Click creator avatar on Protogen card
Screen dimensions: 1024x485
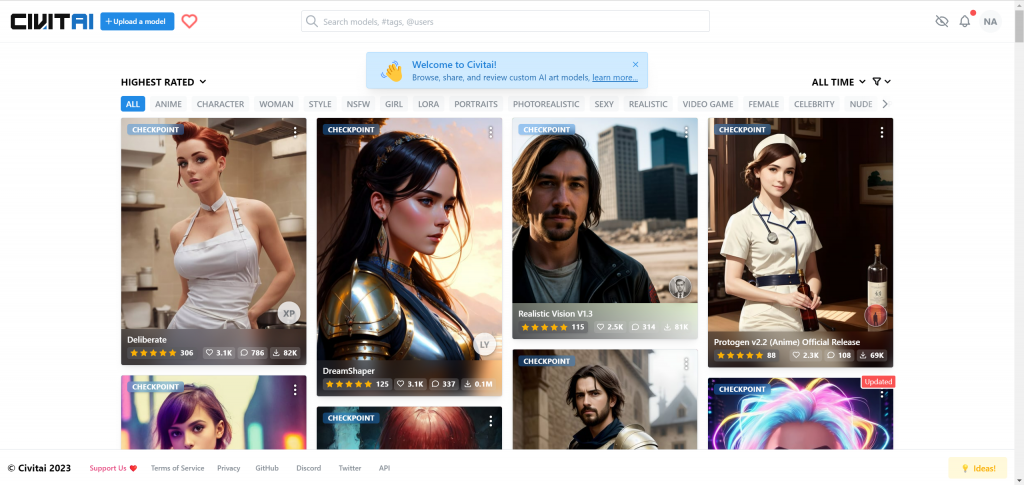(x=876, y=315)
